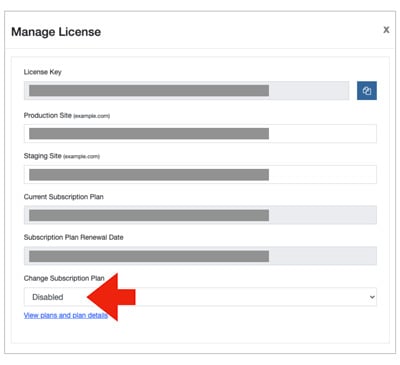The width and height of the screenshot is (400, 365).
Task: Click the Staging Site input field
Action: pos(200,174)
